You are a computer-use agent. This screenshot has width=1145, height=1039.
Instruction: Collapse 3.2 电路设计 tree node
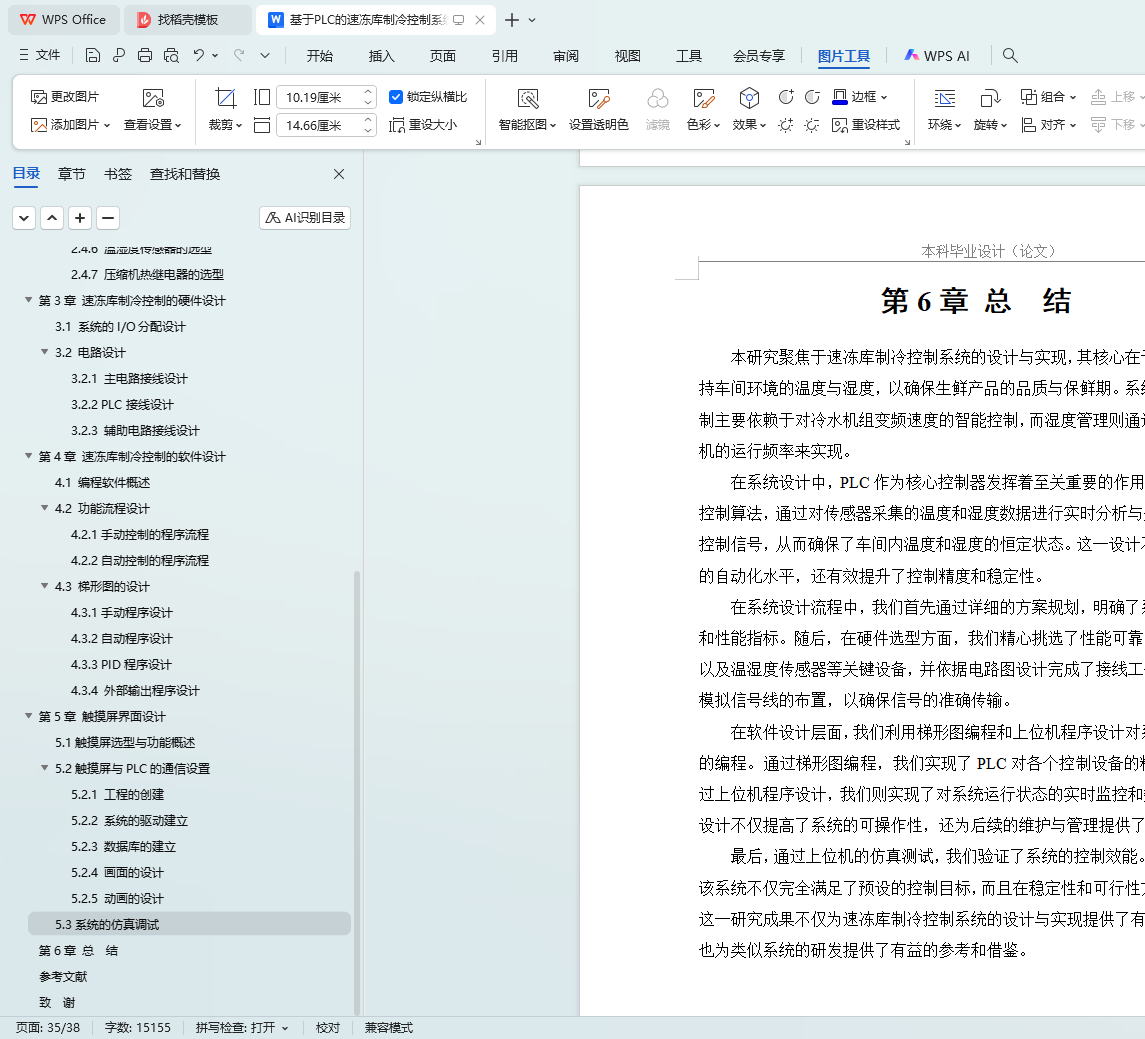click(x=45, y=352)
